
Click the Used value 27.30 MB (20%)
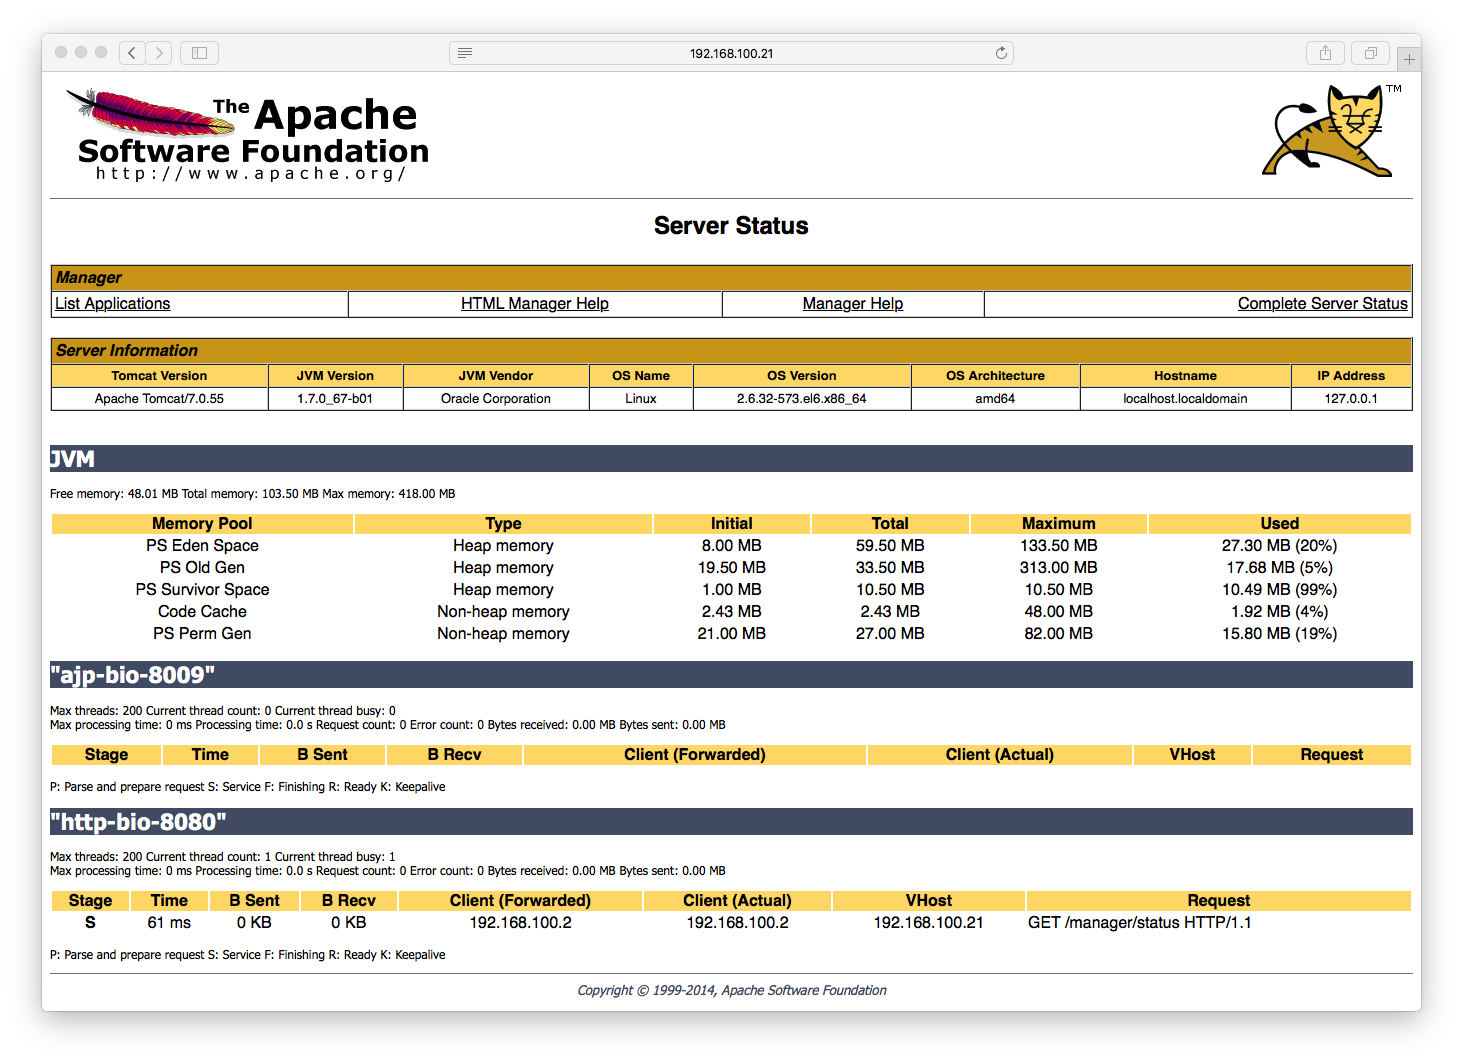click(1279, 546)
